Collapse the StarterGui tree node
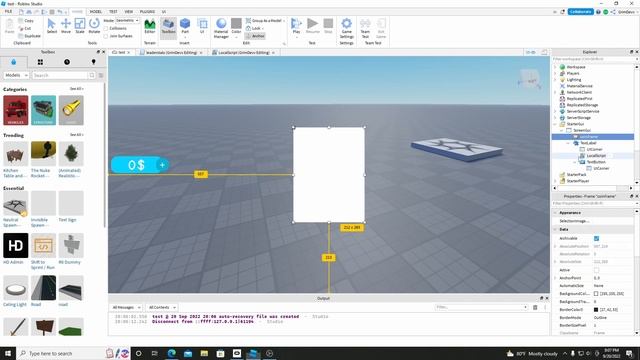Screen dimensions: 640x360 [x=555, y=124]
